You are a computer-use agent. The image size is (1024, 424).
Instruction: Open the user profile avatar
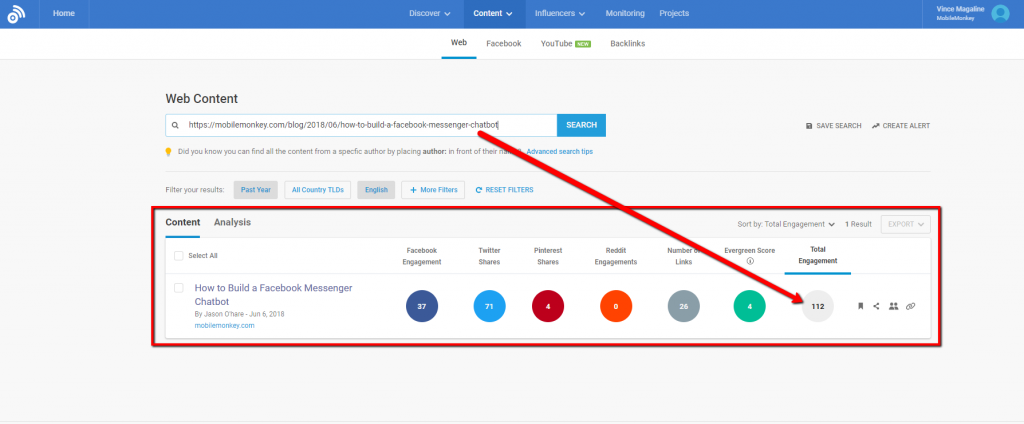pos(1000,14)
